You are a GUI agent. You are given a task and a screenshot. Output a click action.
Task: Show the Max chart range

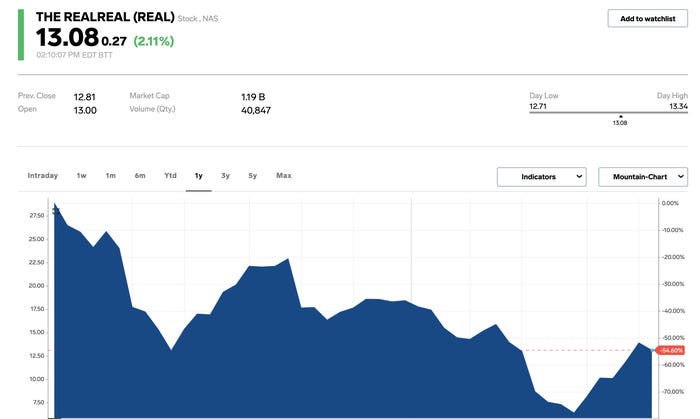[283, 175]
